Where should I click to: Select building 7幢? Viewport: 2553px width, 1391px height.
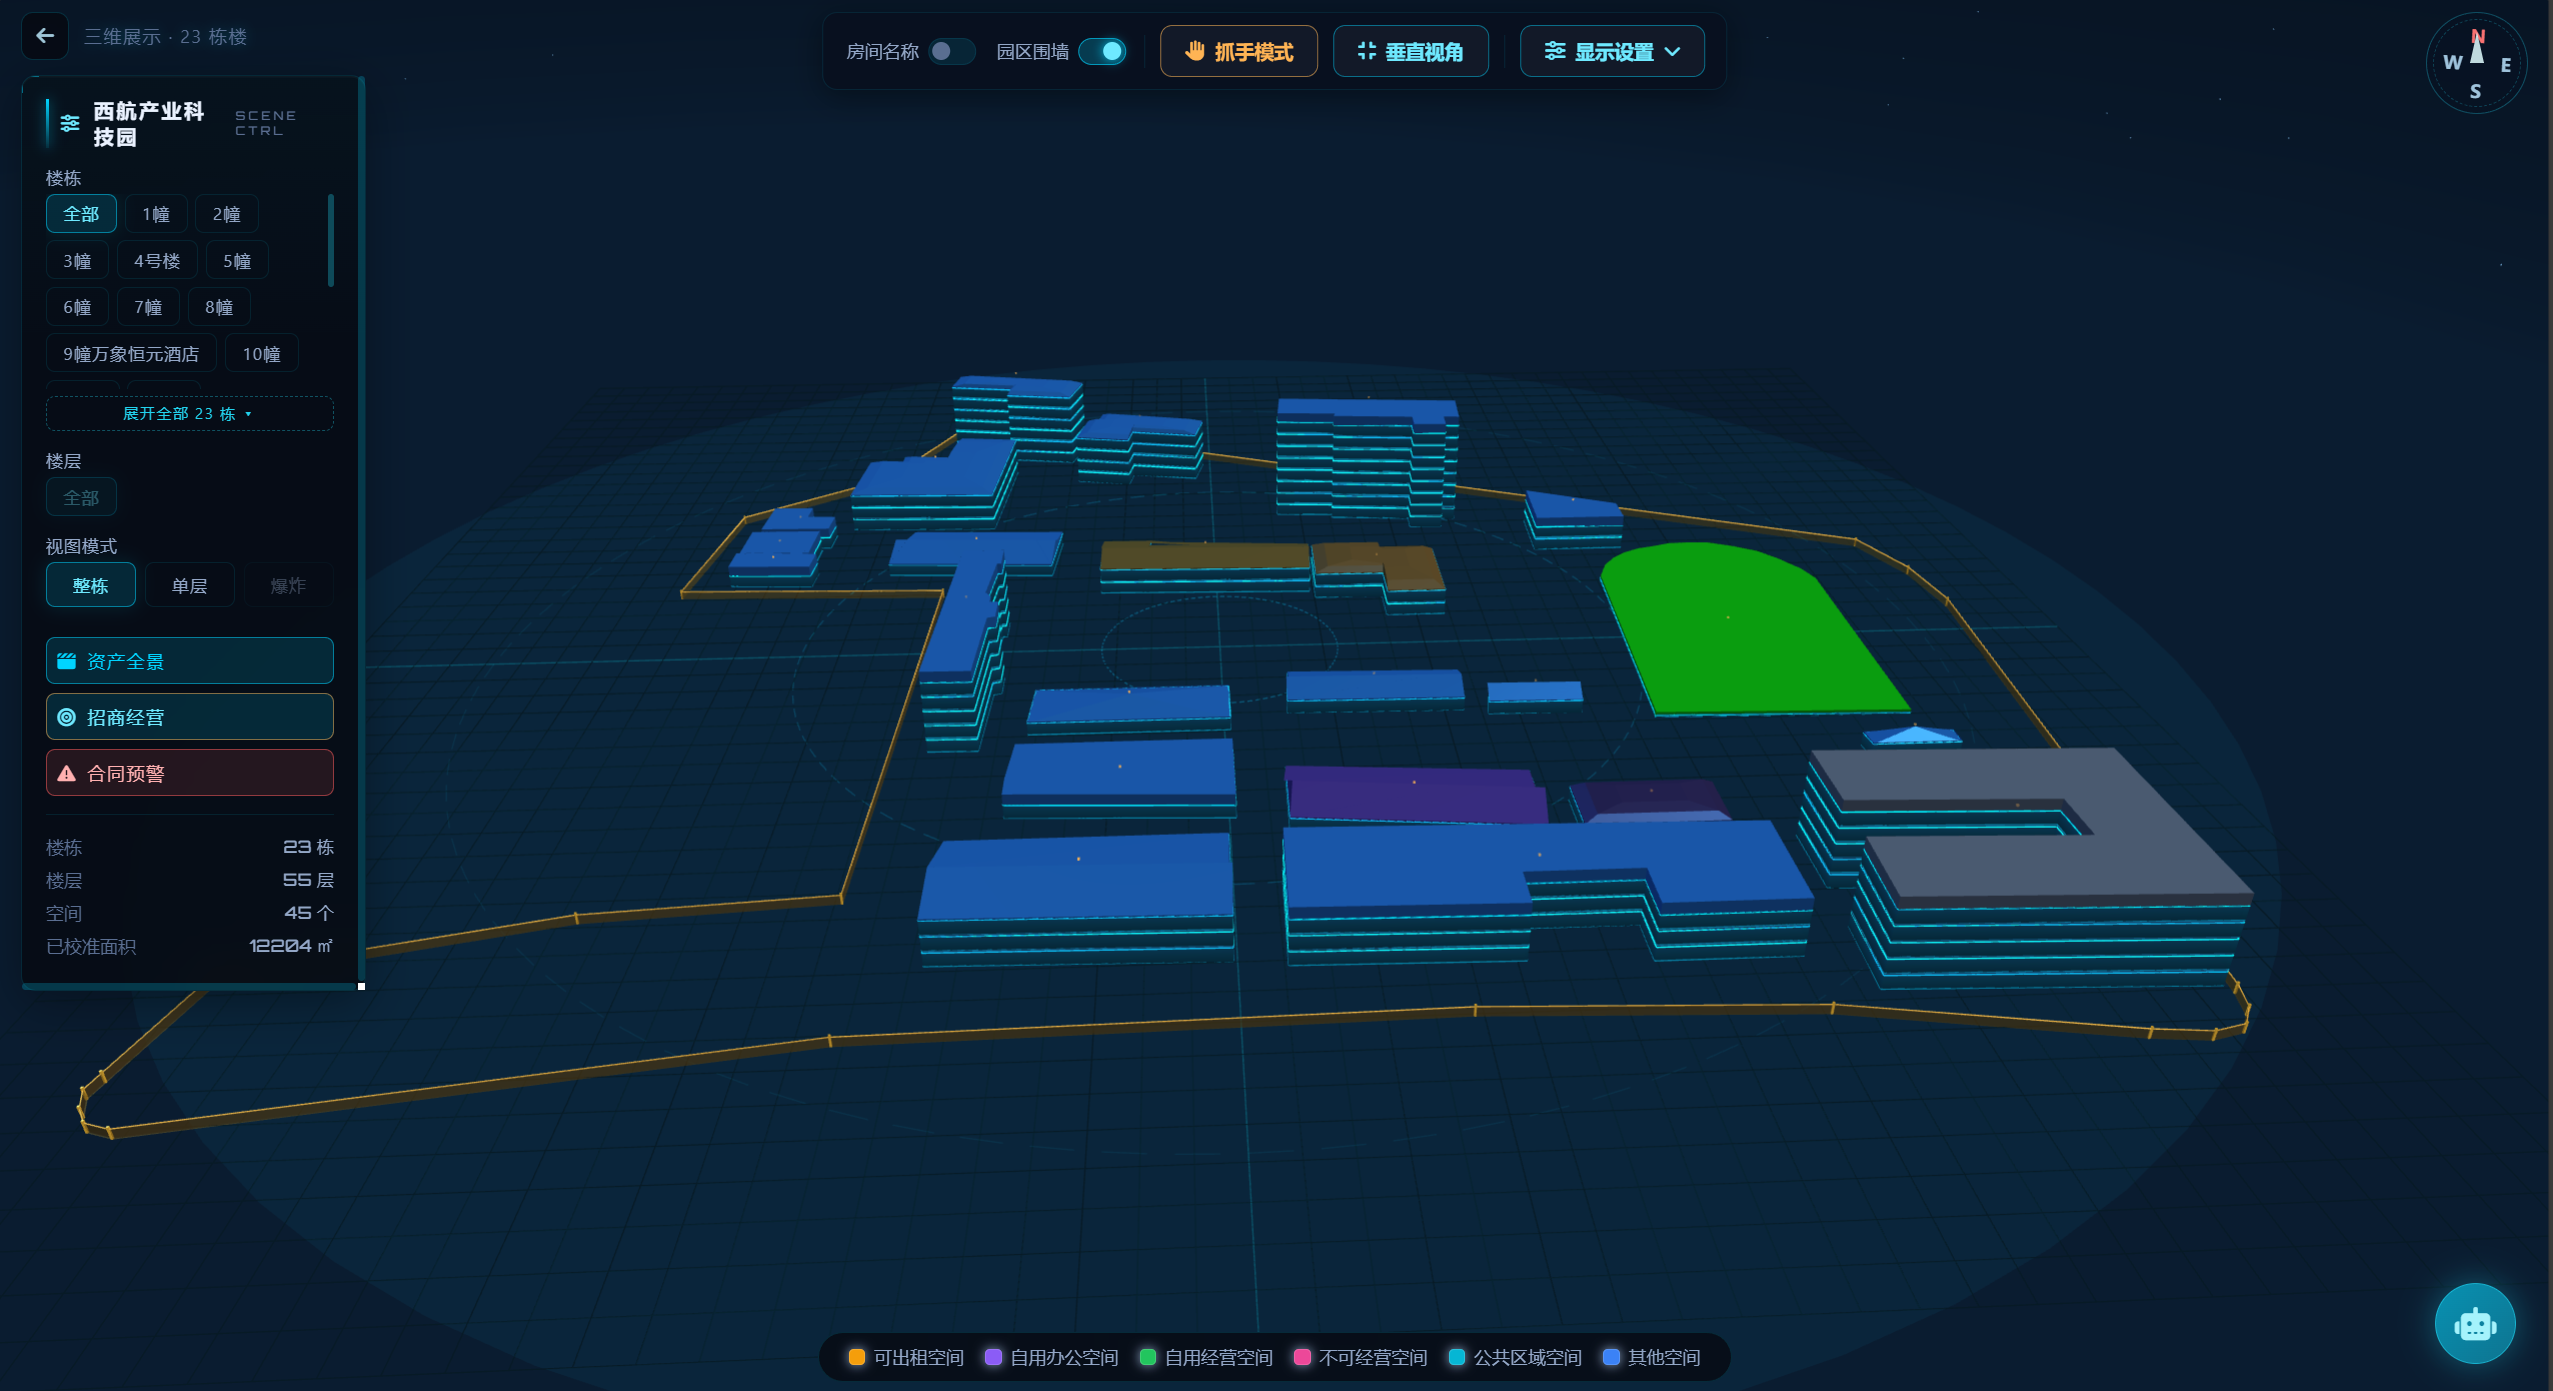[148, 307]
